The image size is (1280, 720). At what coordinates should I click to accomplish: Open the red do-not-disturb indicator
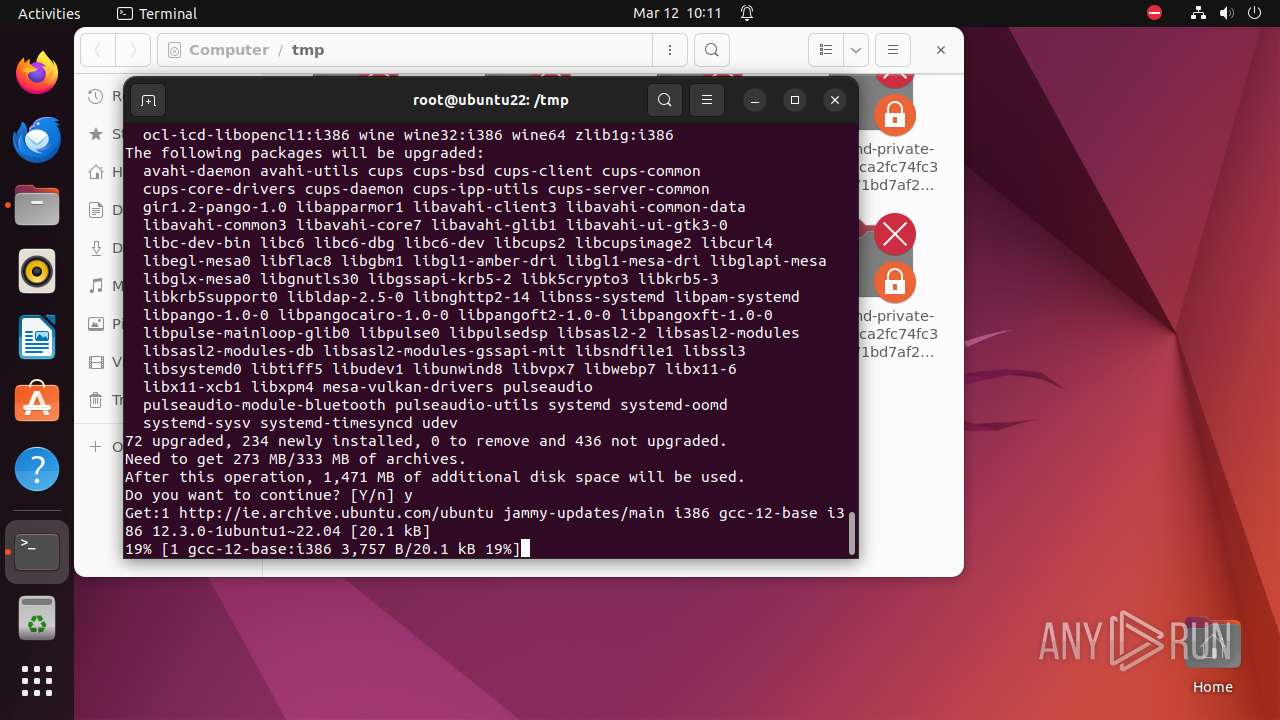point(1155,13)
